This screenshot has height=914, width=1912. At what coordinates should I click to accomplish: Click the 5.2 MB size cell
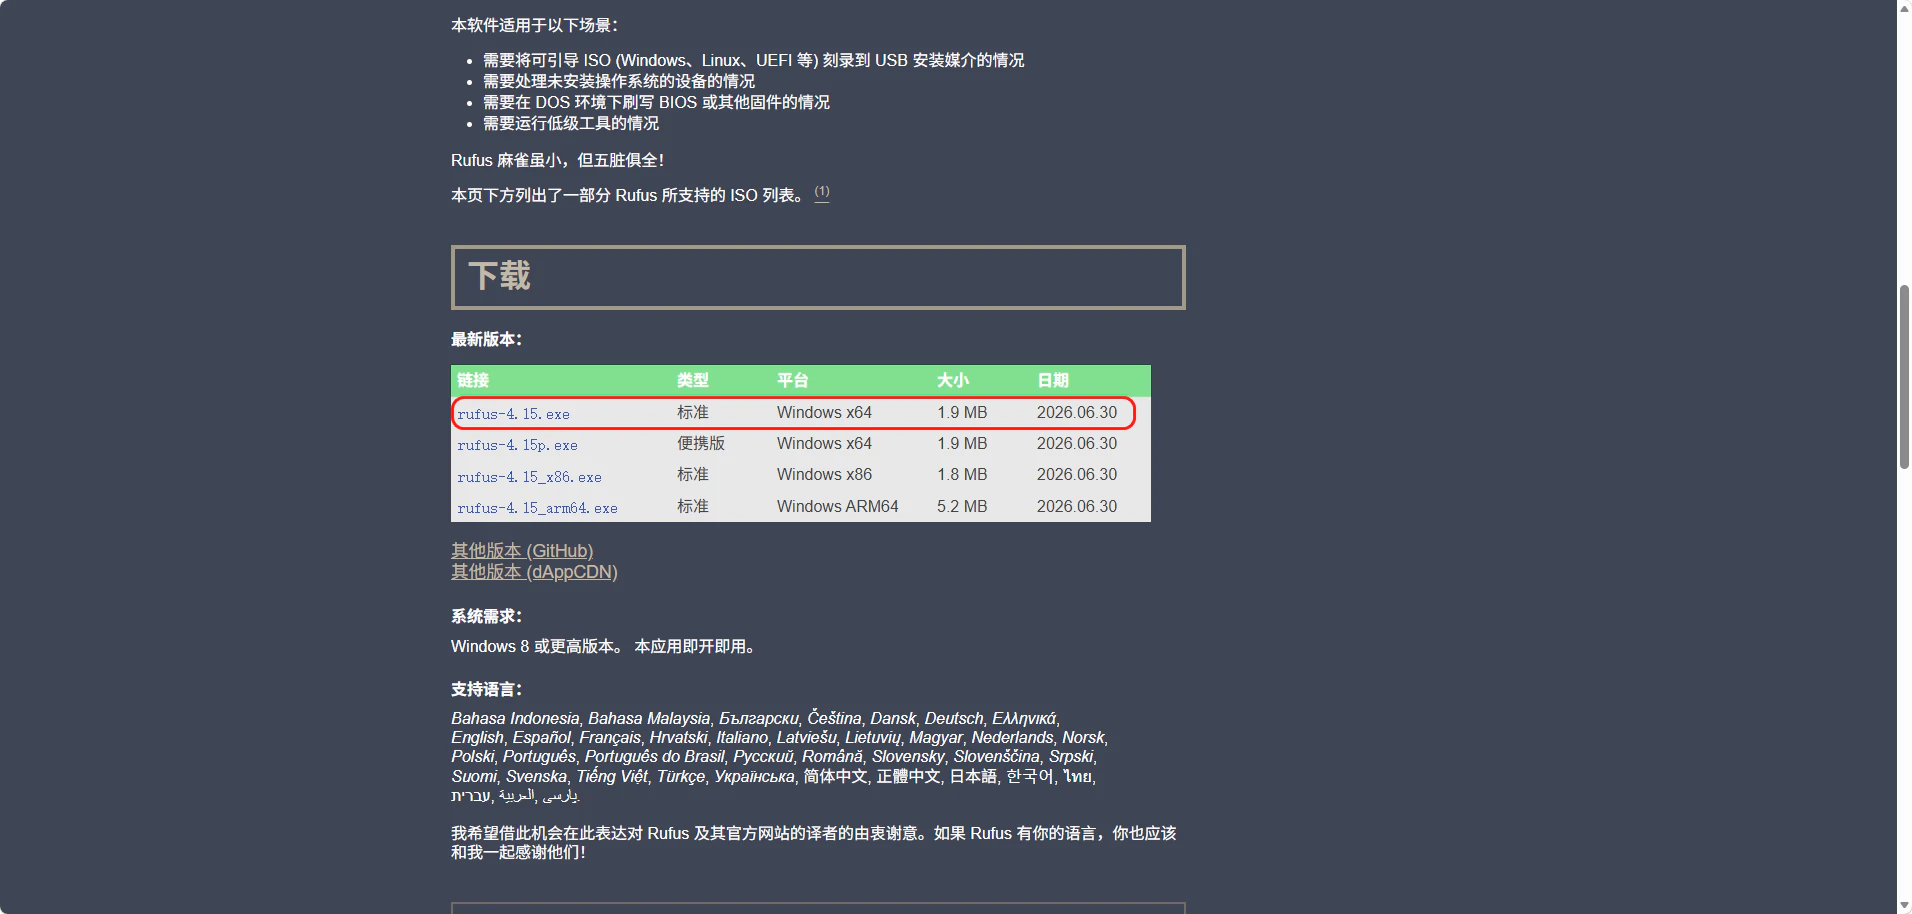click(962, 506)
